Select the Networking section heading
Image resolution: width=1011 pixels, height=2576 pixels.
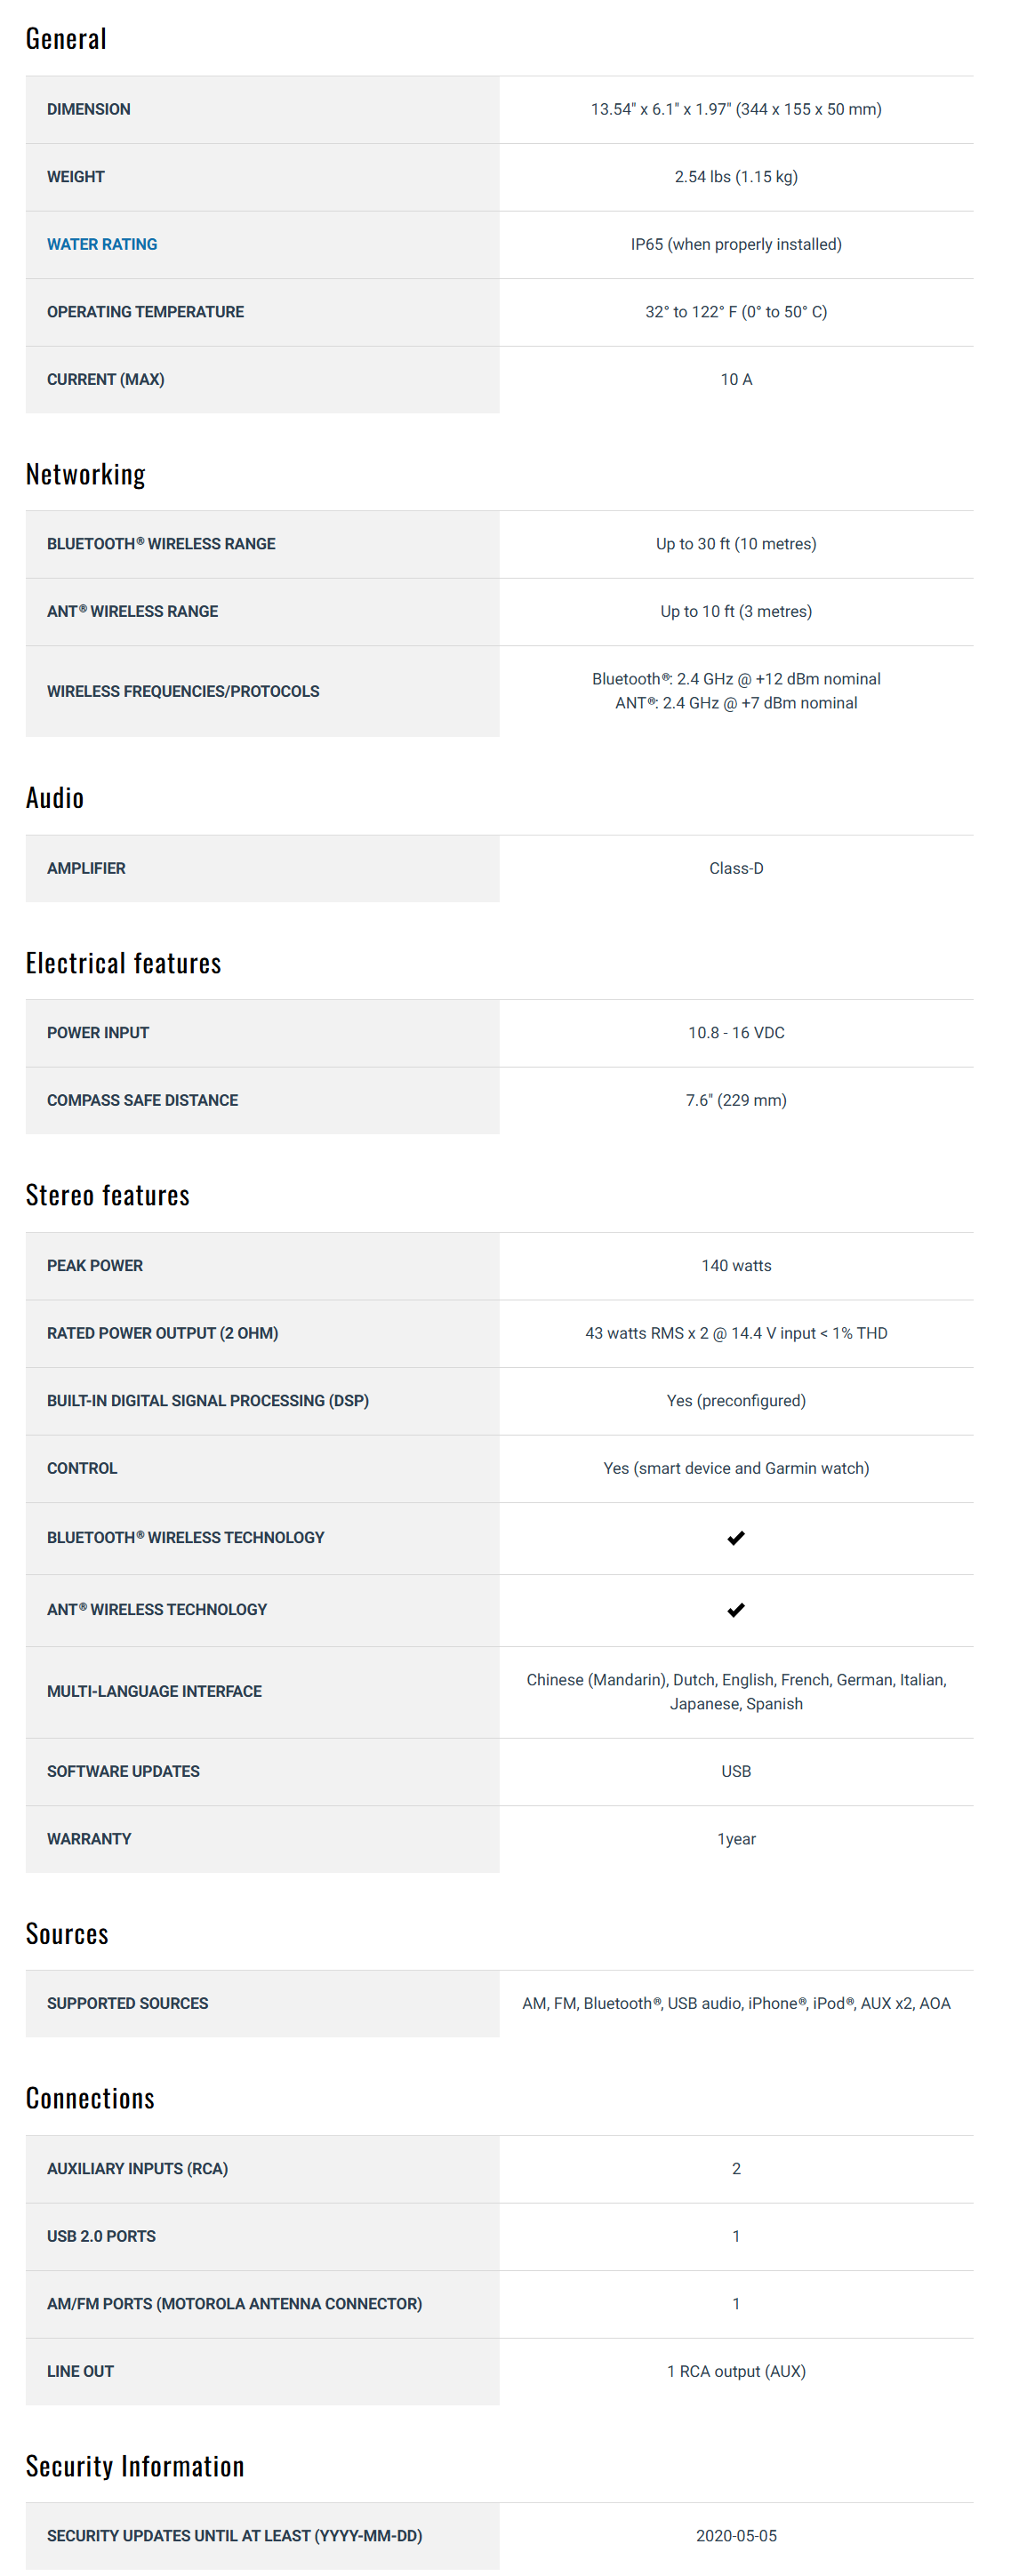pos(86,474)
